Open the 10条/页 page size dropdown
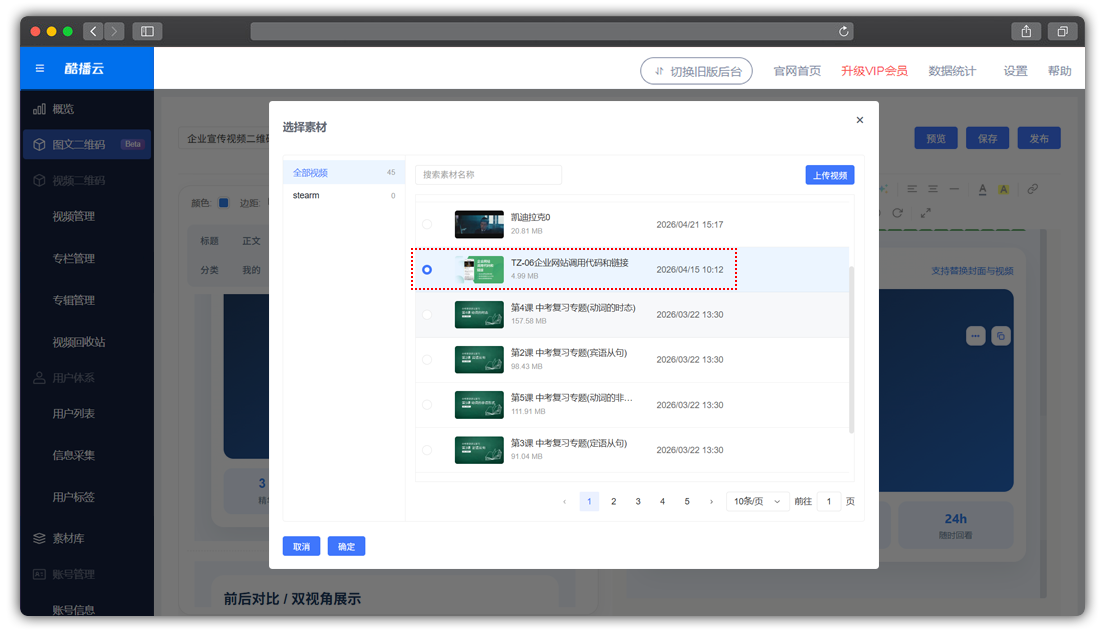1100x632 pixels. pos(757,502)
